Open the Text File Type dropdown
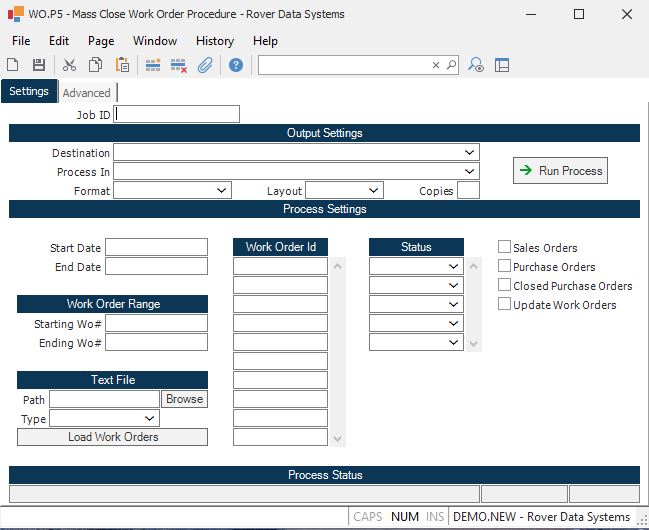The height and width of the screenshot is (530, 649). coord(150,418)
